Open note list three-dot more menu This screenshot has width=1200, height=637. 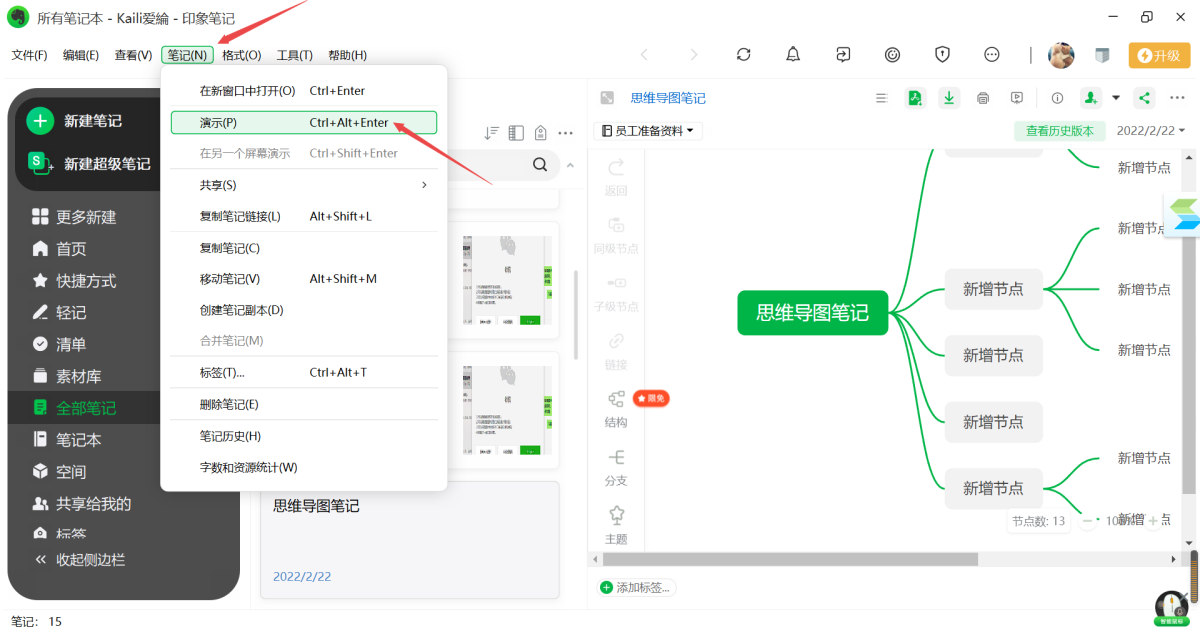(565, 133)
